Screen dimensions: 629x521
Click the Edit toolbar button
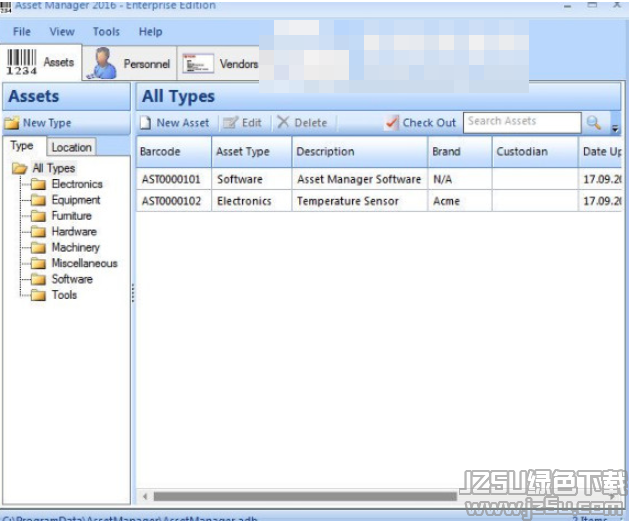[x=242, y=123]
